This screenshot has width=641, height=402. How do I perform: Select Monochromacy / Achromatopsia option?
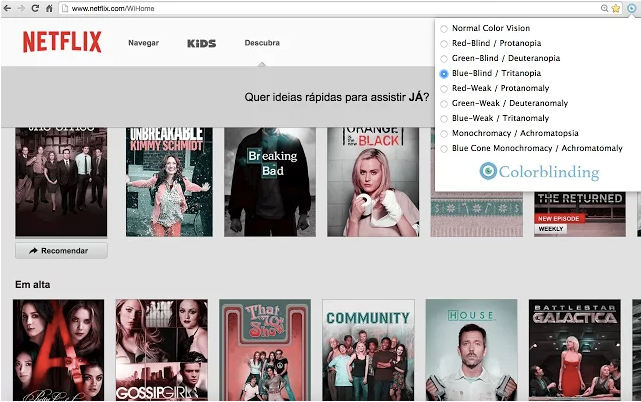tap(509, 133)
